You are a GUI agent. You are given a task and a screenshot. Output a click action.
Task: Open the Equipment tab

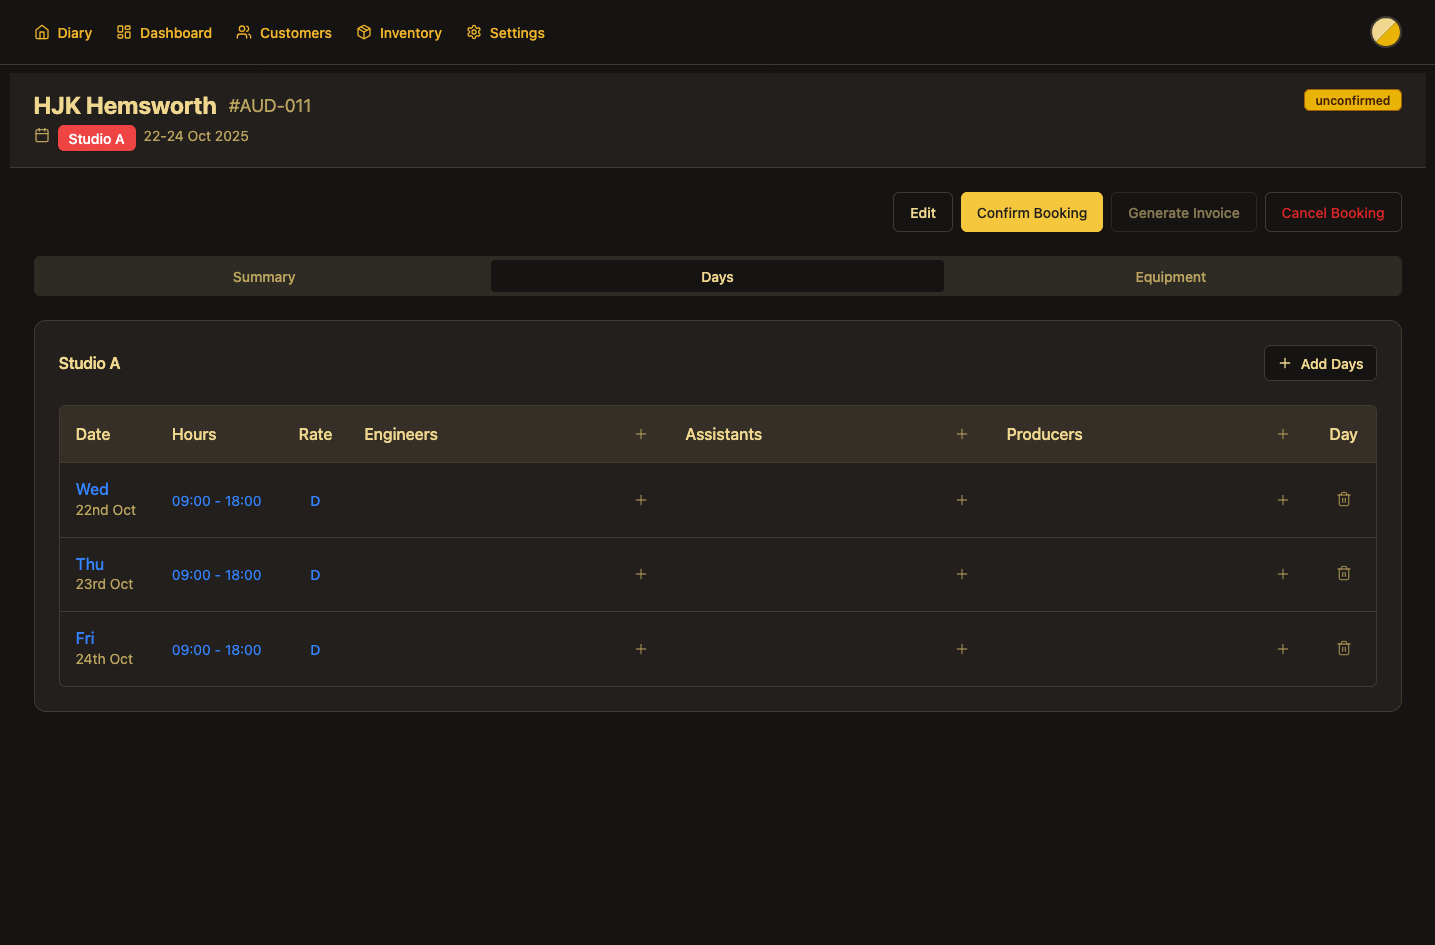pyautogui.click(x=1170, y=276)
